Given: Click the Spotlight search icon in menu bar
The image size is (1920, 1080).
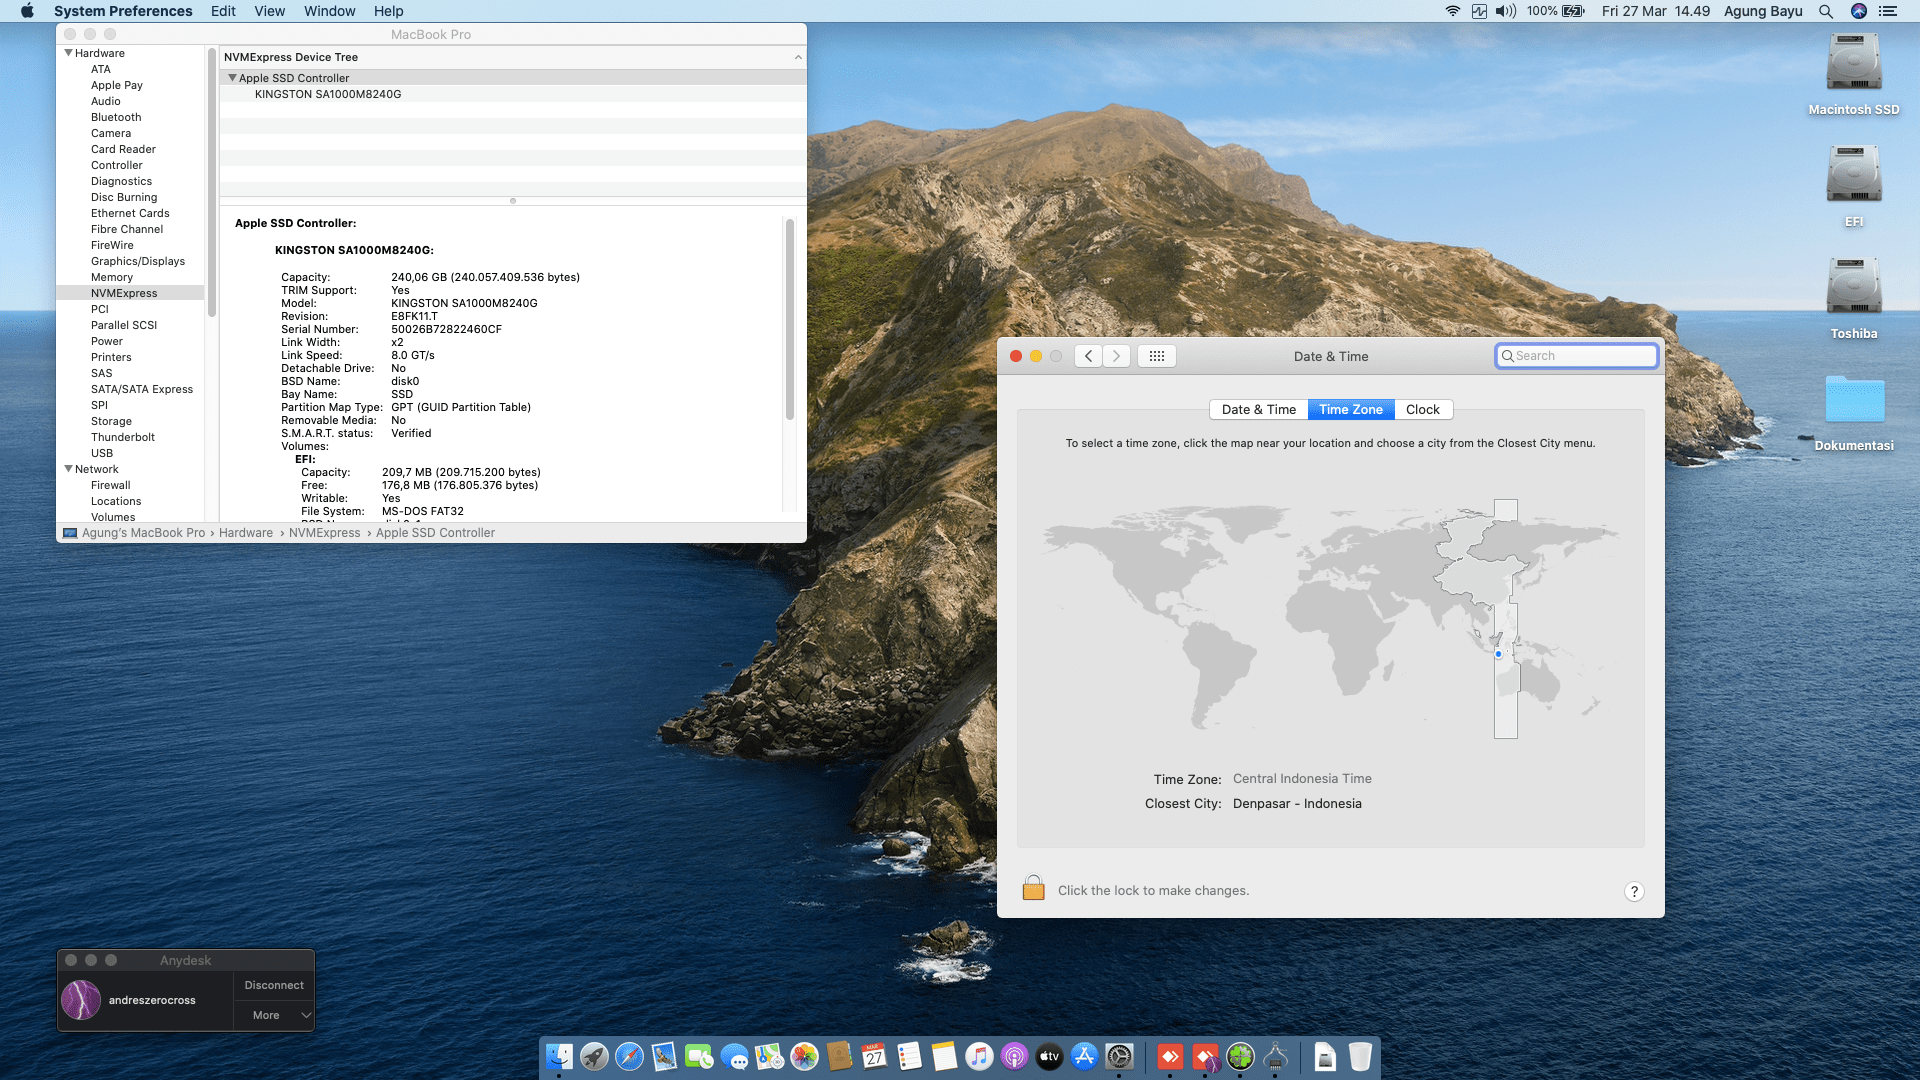Looking at the screenshot, I should tap(1825, 11).
